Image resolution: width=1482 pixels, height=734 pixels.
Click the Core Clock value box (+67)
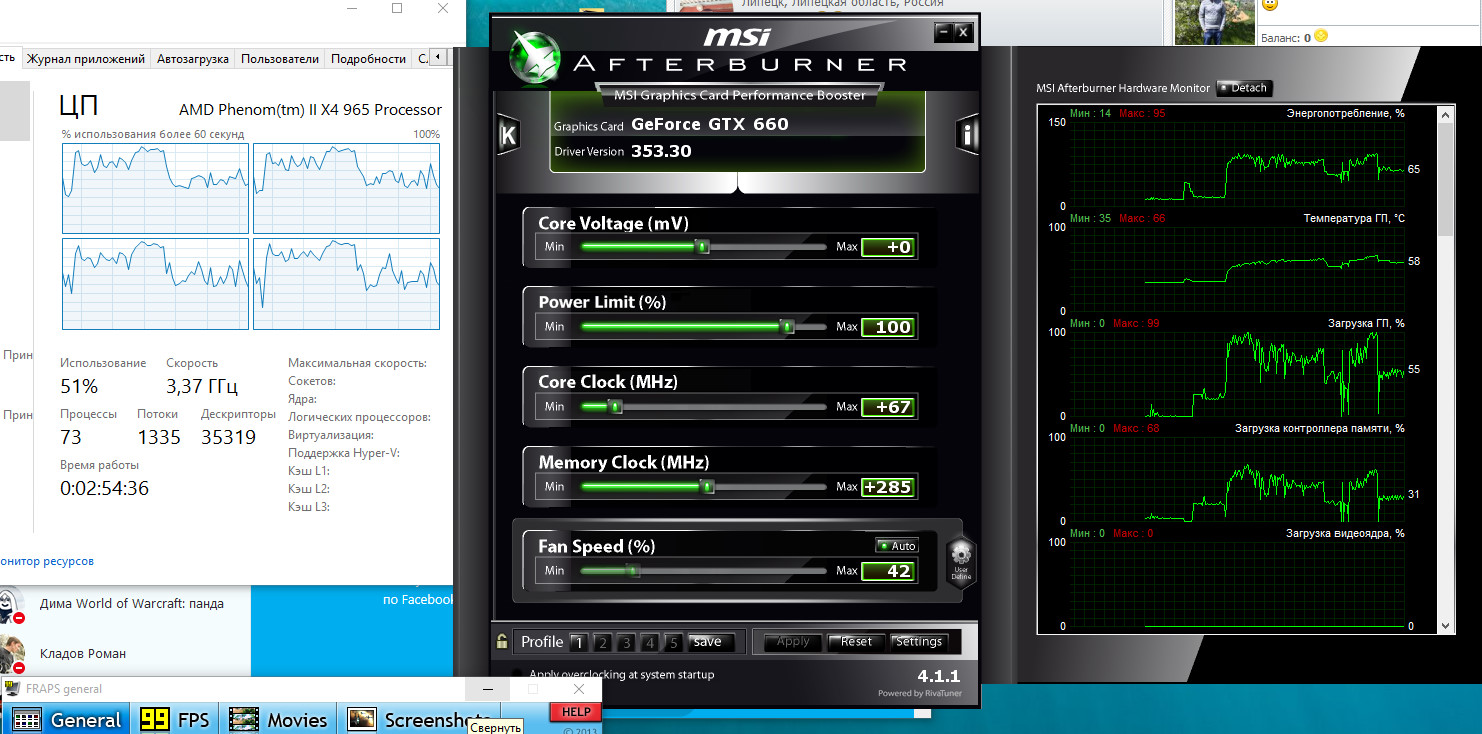click(x=888, y=407)
